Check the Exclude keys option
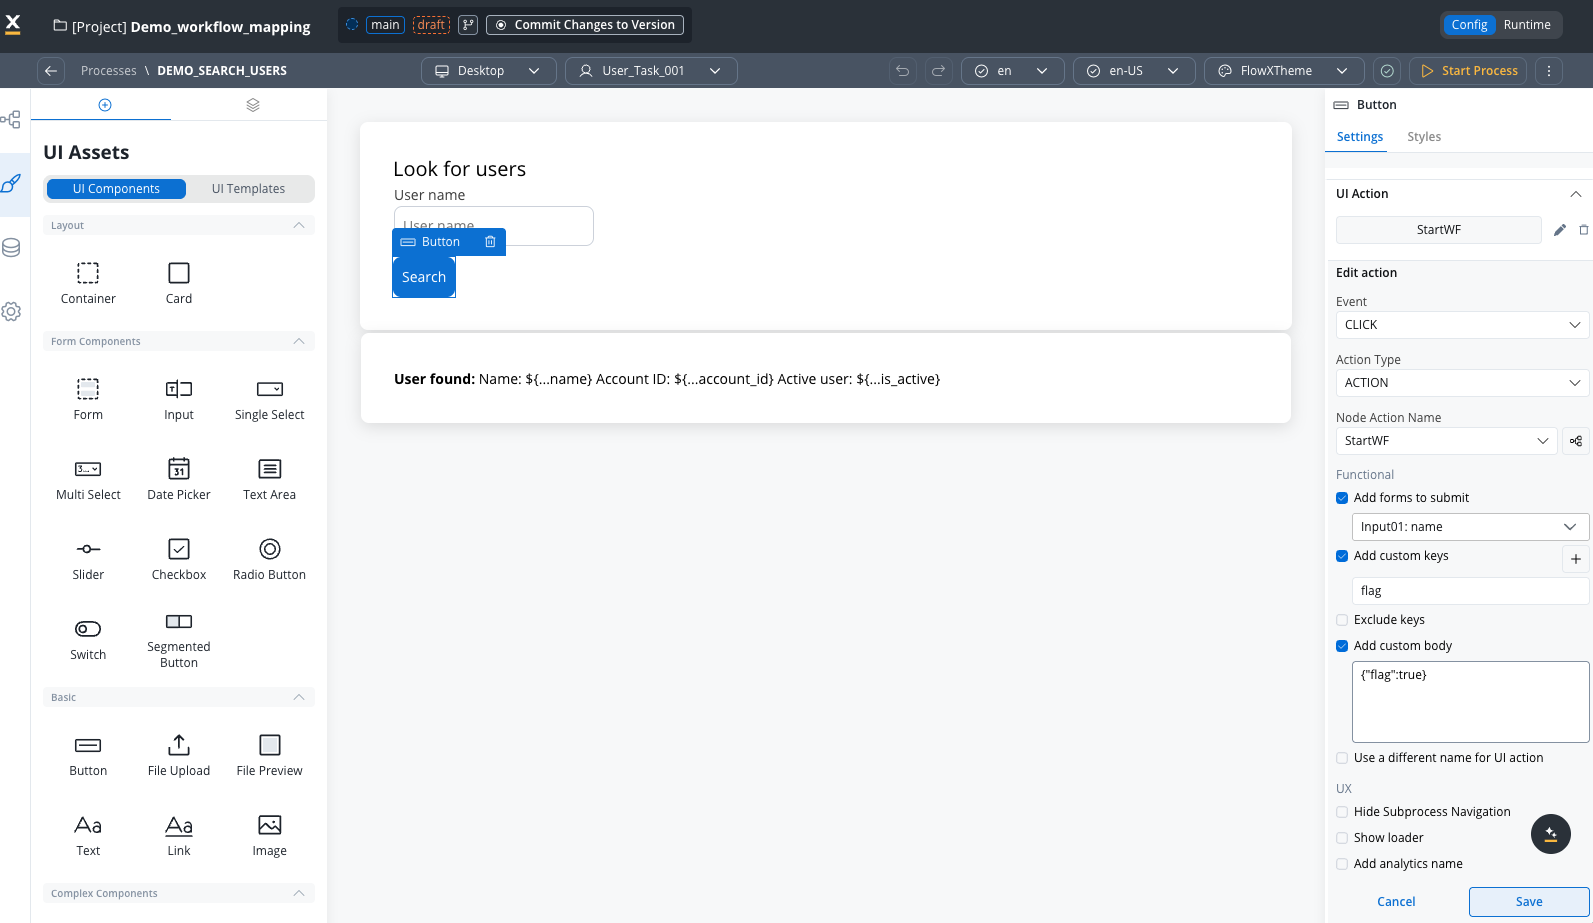The width and height of the screenshot is (1593, 923). click(1342, 620)
